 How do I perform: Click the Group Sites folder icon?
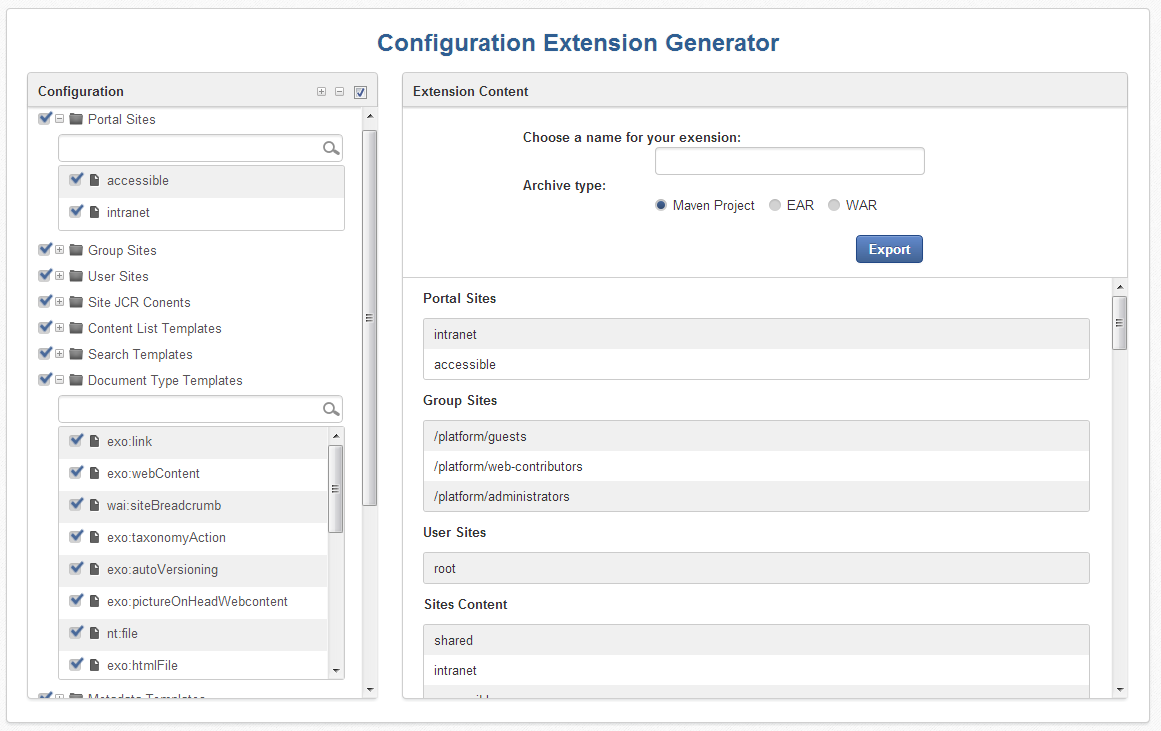pyautogui.click(x=76, y=250)
